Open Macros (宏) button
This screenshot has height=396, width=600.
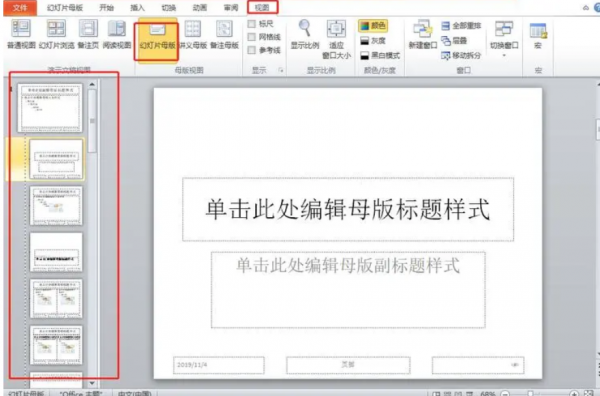tap(538, 36)
